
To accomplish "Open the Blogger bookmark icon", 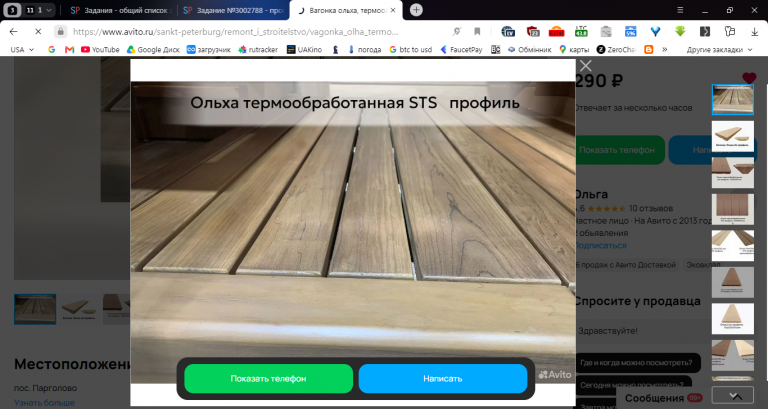I will pos(648,49).
